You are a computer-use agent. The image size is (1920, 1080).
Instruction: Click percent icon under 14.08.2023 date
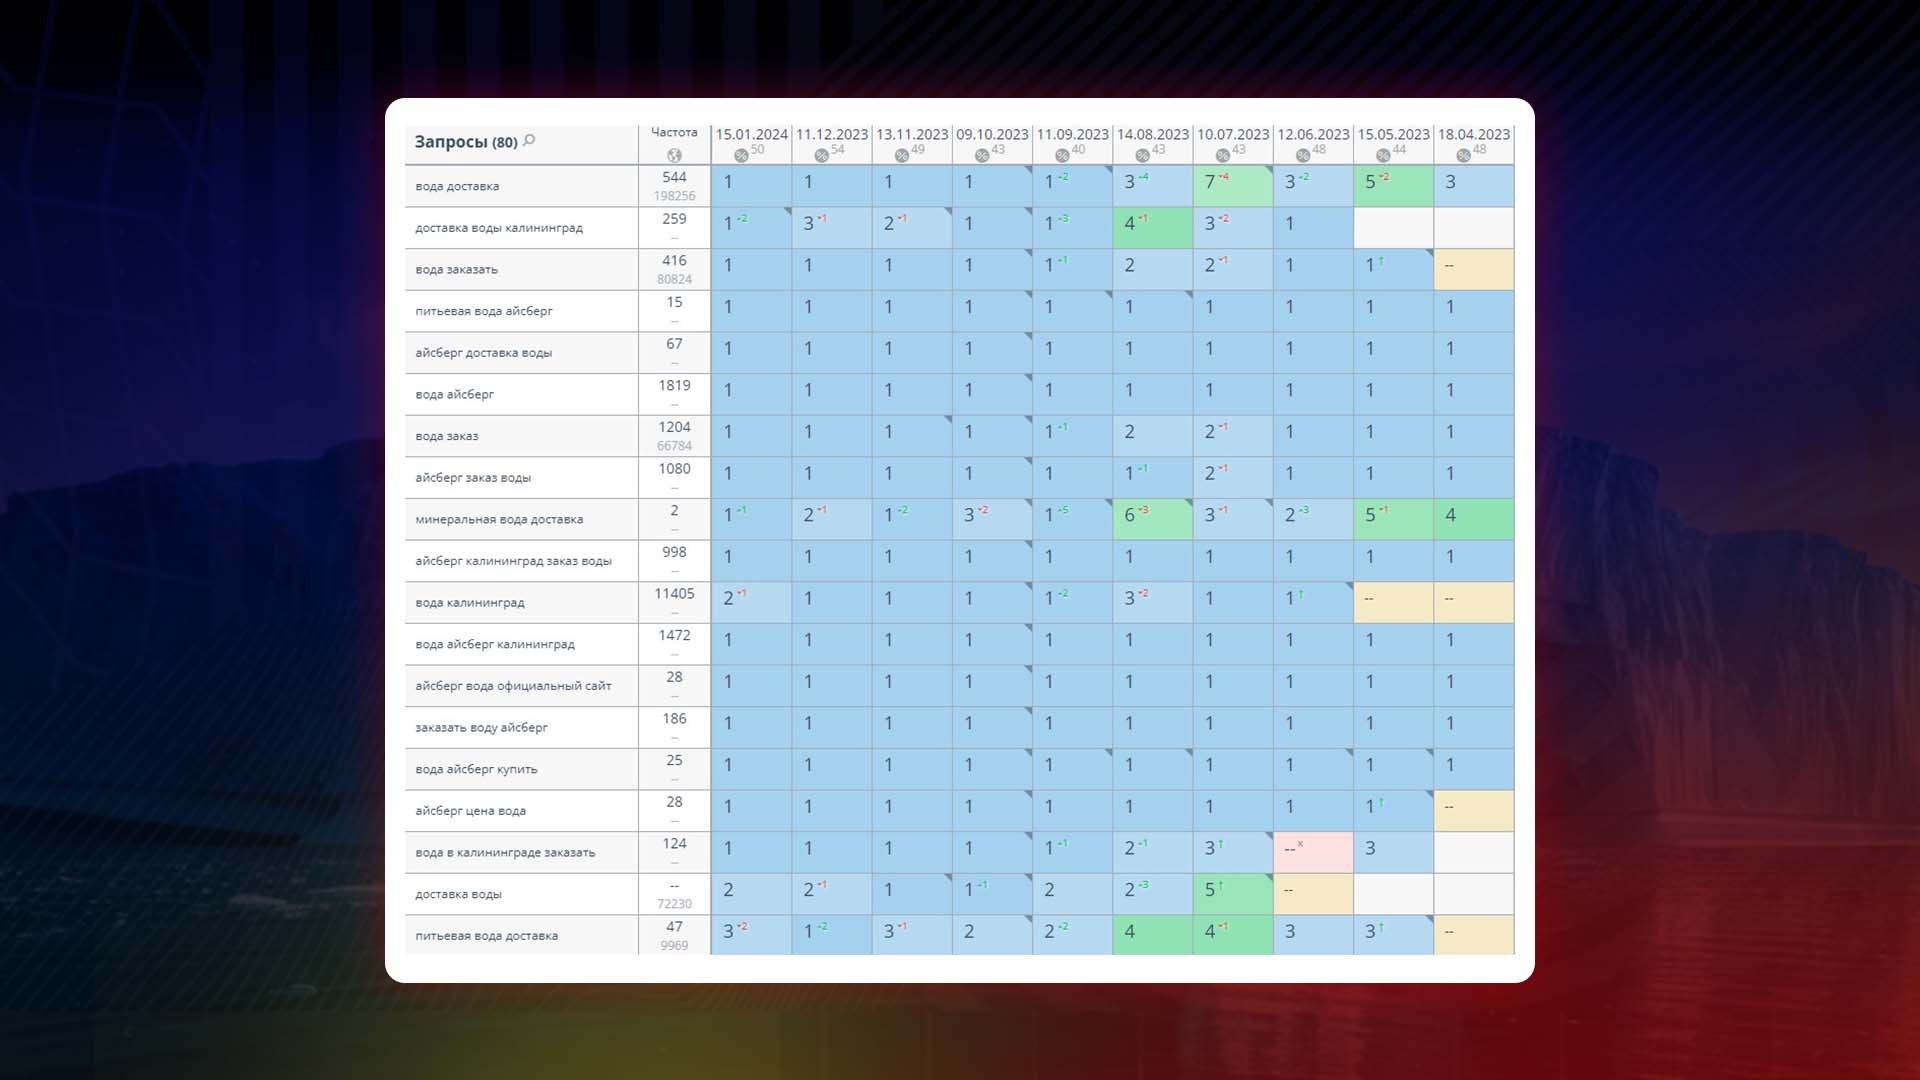pos(1142,155)
